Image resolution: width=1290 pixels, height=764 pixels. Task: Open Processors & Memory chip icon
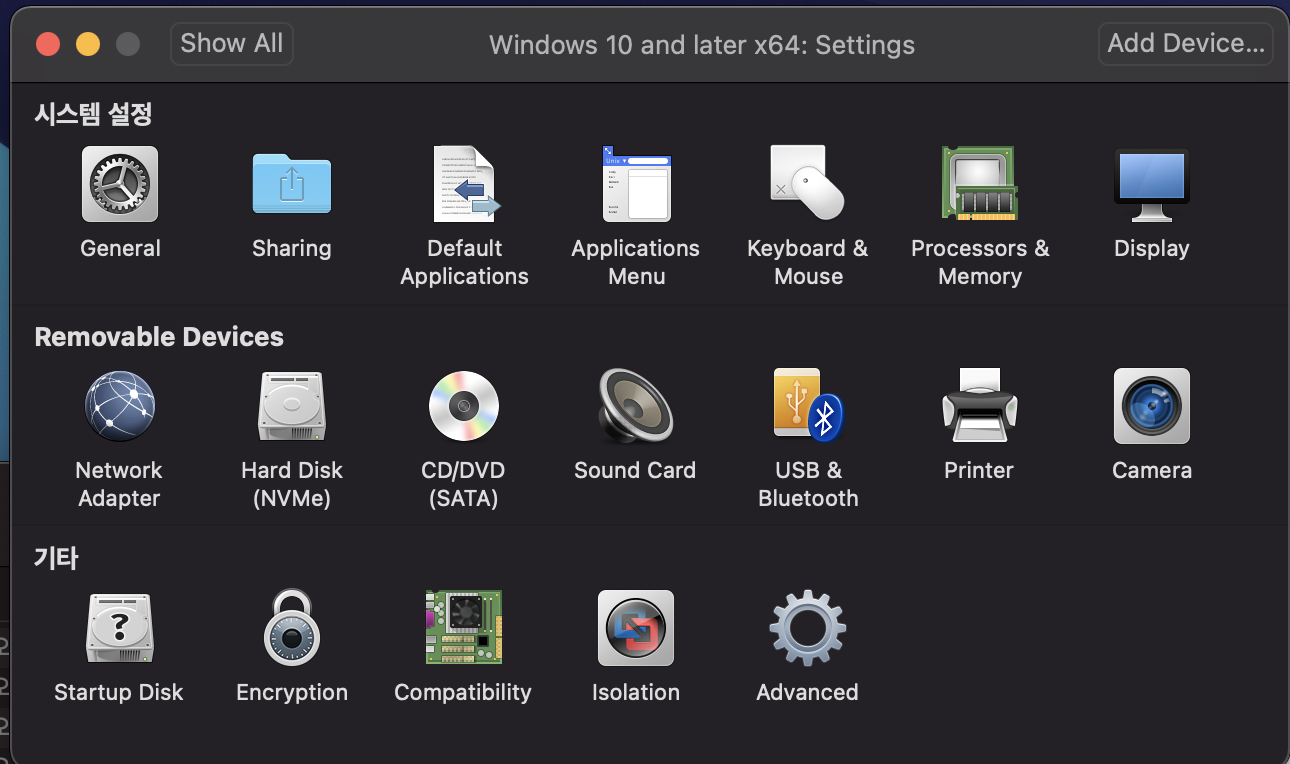(980, 184)
